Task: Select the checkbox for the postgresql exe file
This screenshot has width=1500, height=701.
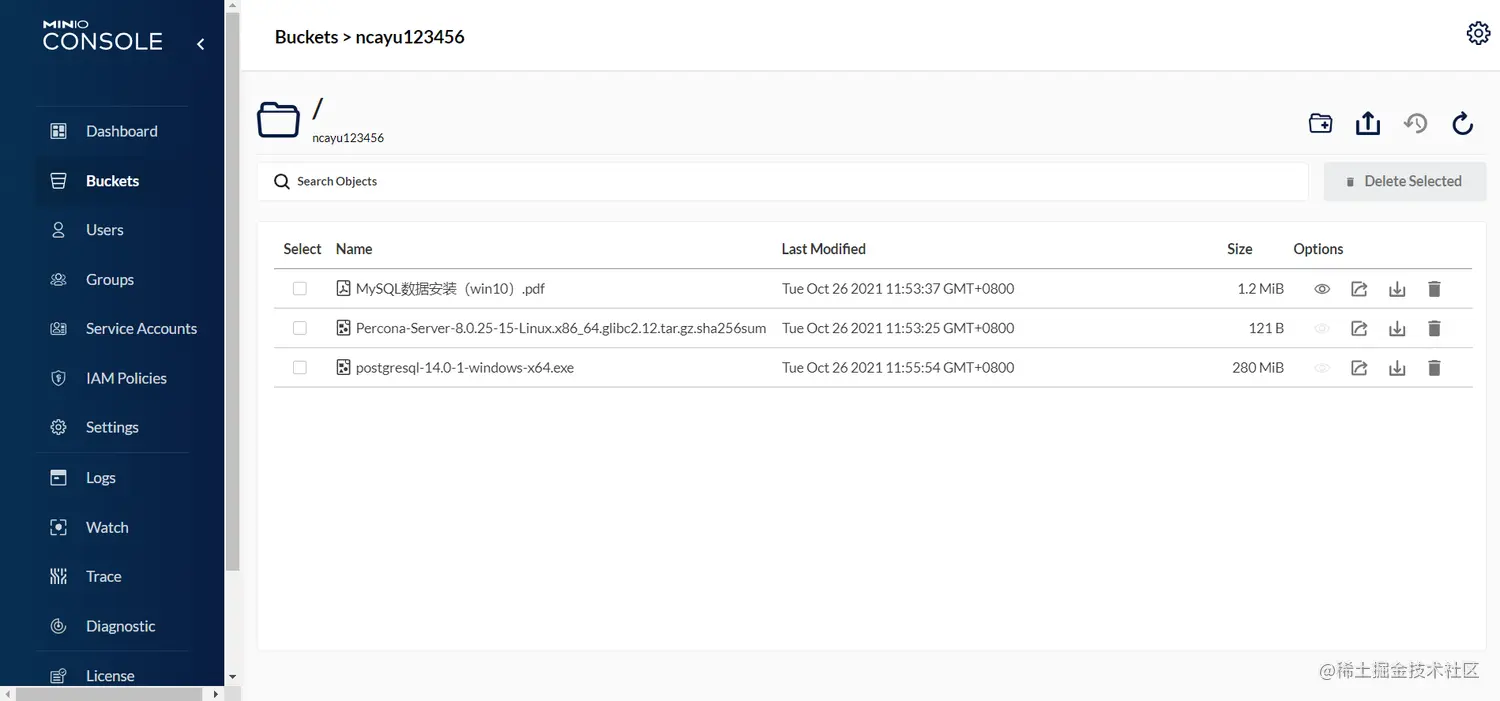Action: coord(300,368)
